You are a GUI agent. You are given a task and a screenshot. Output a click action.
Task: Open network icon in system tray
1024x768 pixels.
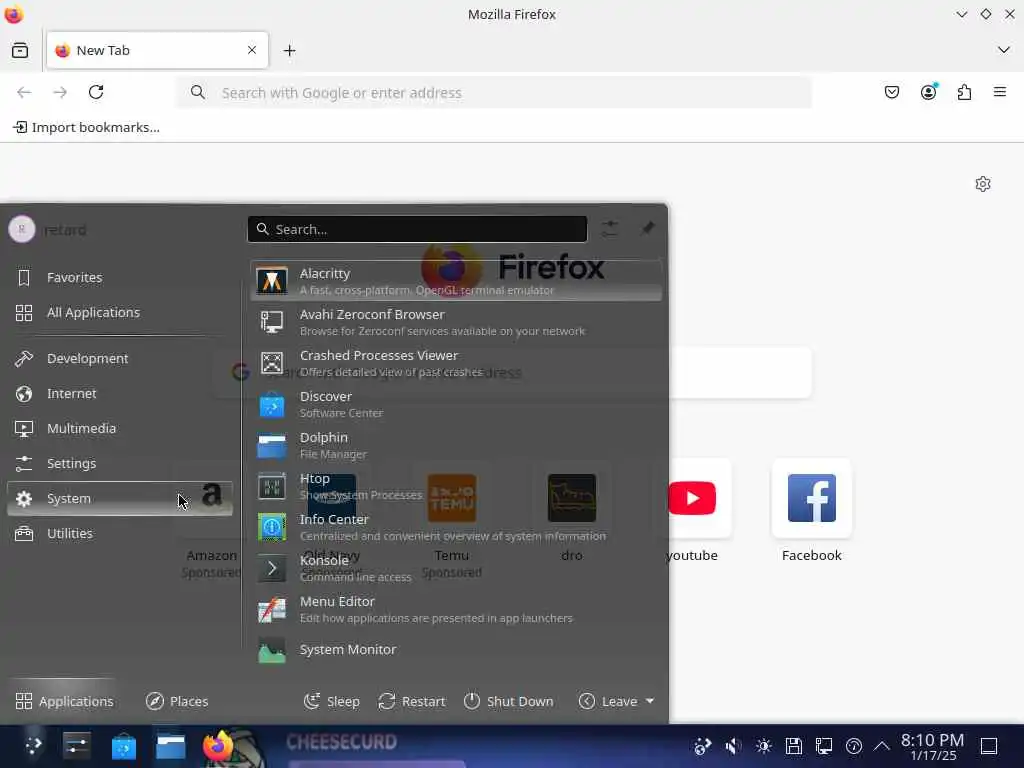824,746
